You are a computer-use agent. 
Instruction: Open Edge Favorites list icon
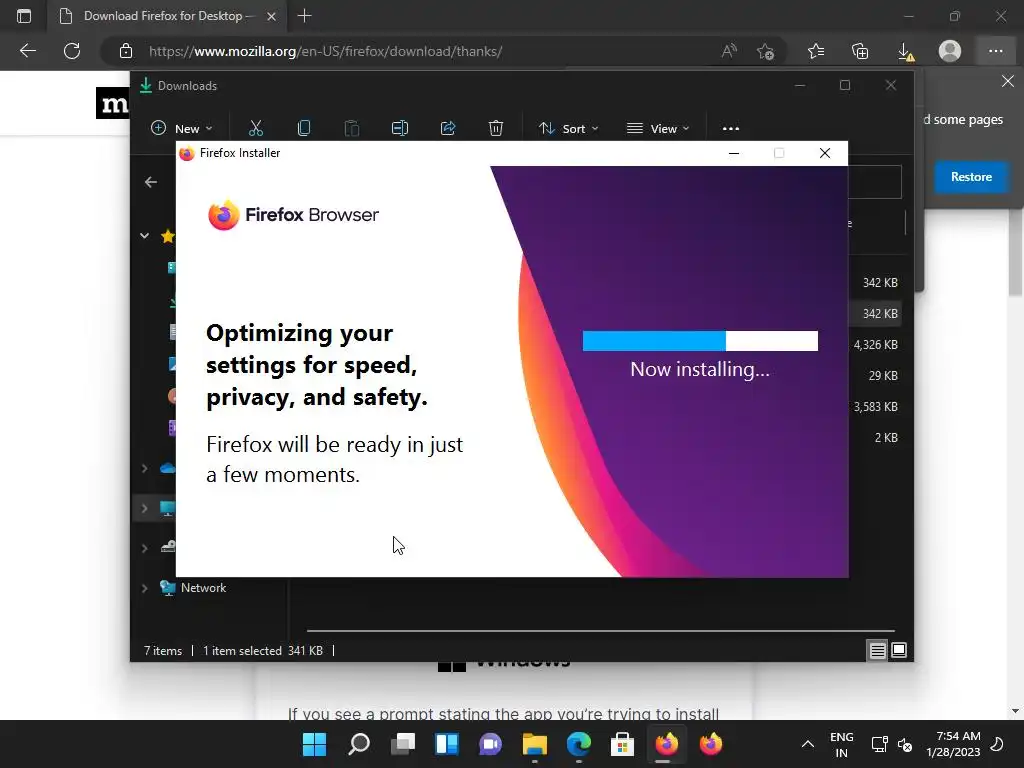point(816,51)
